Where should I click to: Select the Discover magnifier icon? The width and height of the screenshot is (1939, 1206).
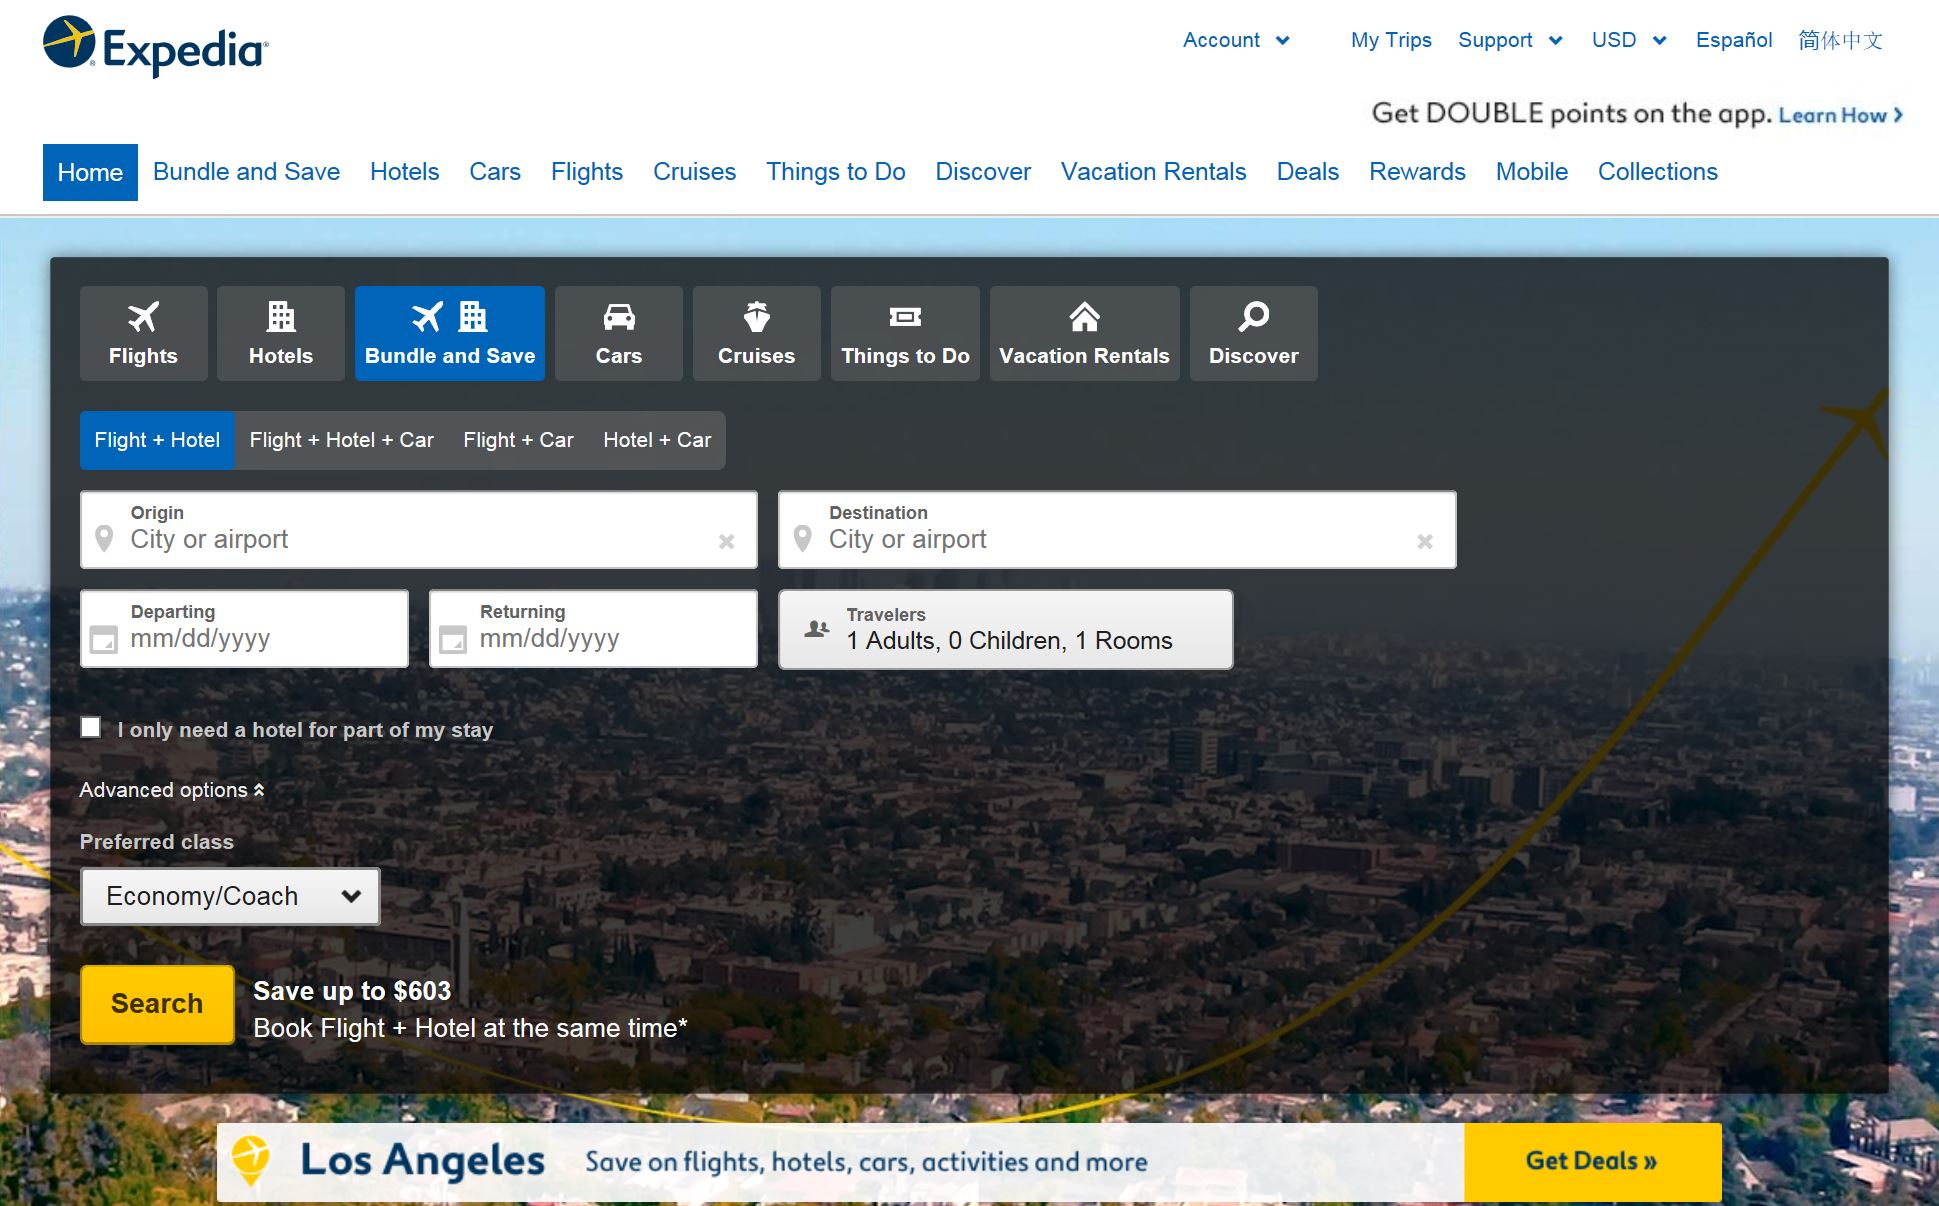[1253, 317]
